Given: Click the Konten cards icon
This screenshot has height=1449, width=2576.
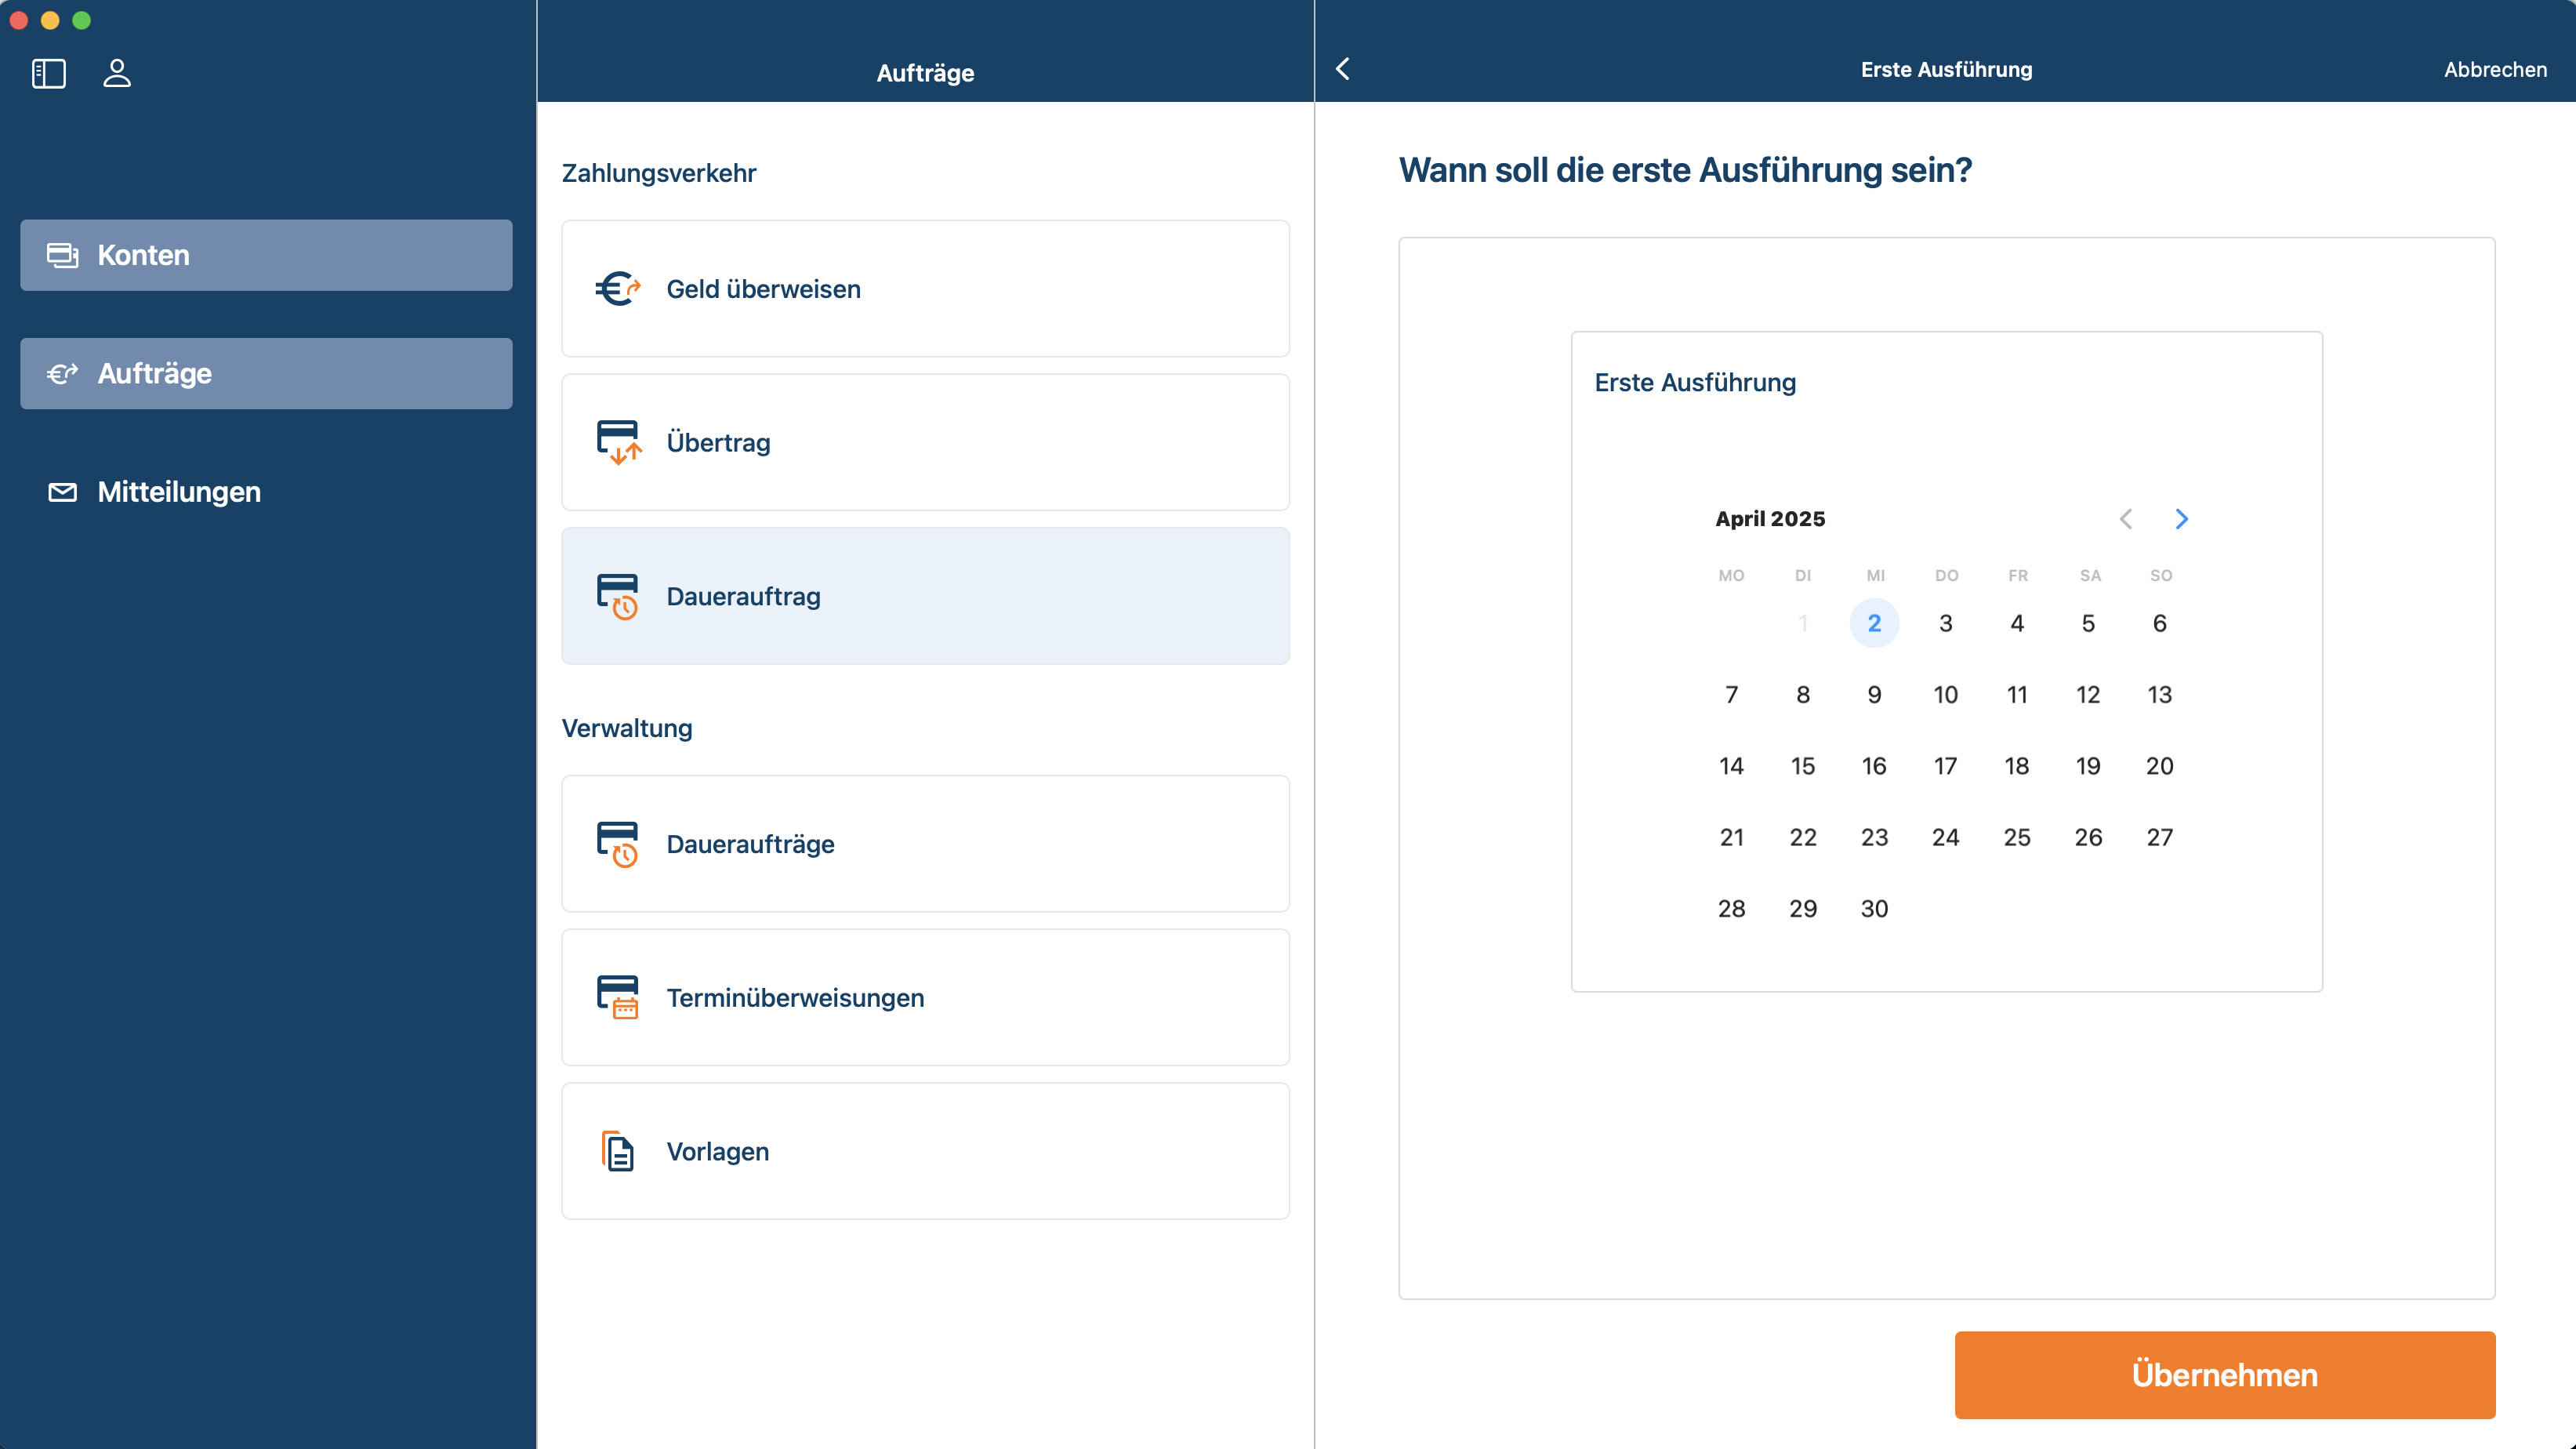Looking at the screenshot, I should click(63, 255).
